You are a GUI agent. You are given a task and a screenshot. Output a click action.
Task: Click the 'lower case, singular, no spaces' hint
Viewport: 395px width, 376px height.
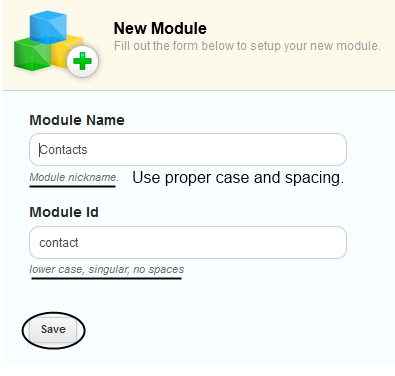pos(107,269)
